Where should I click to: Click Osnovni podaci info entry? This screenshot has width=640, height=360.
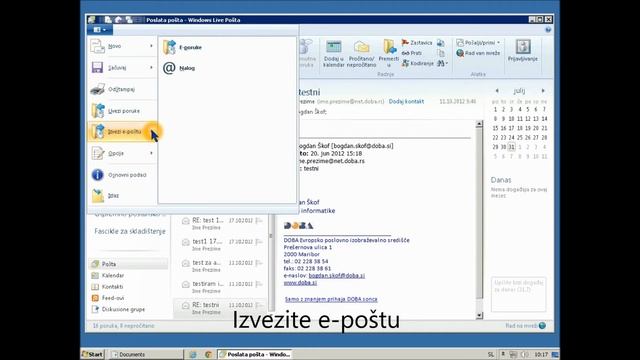[x=122, y=175]
